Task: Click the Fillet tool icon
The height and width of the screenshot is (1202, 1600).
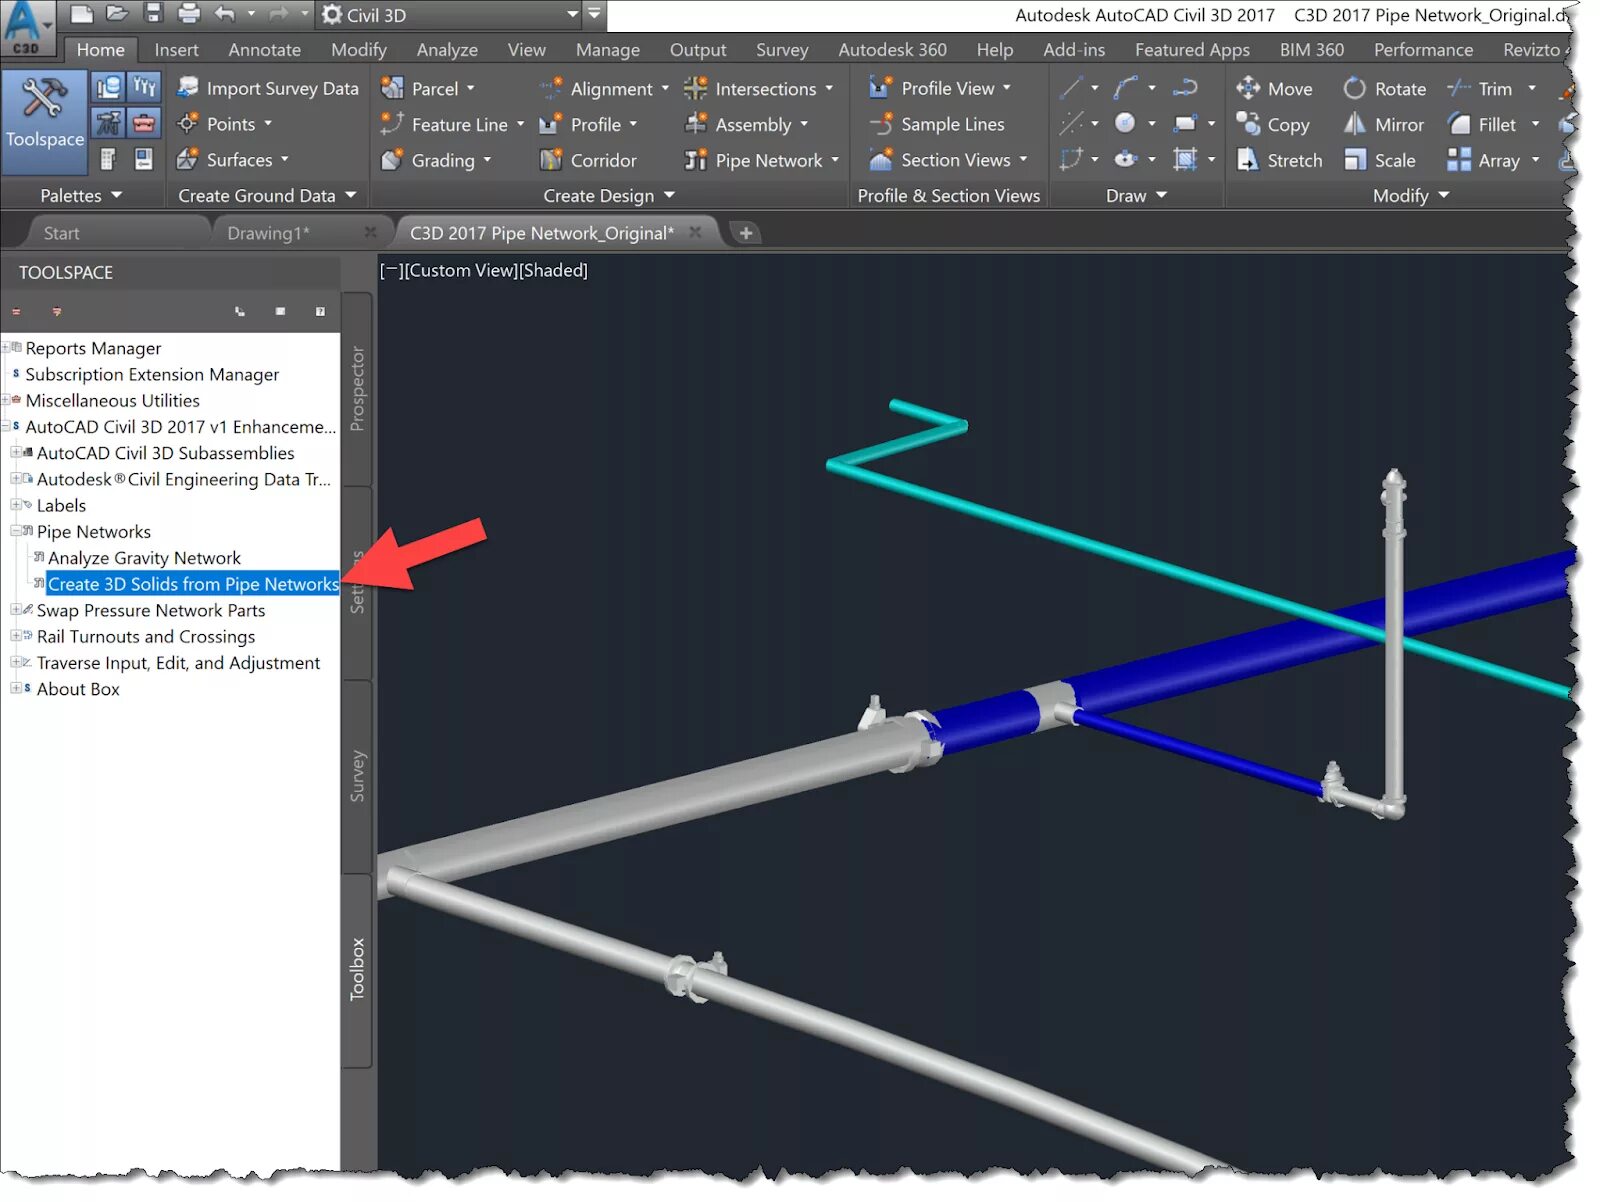Action: point(1459,124)
